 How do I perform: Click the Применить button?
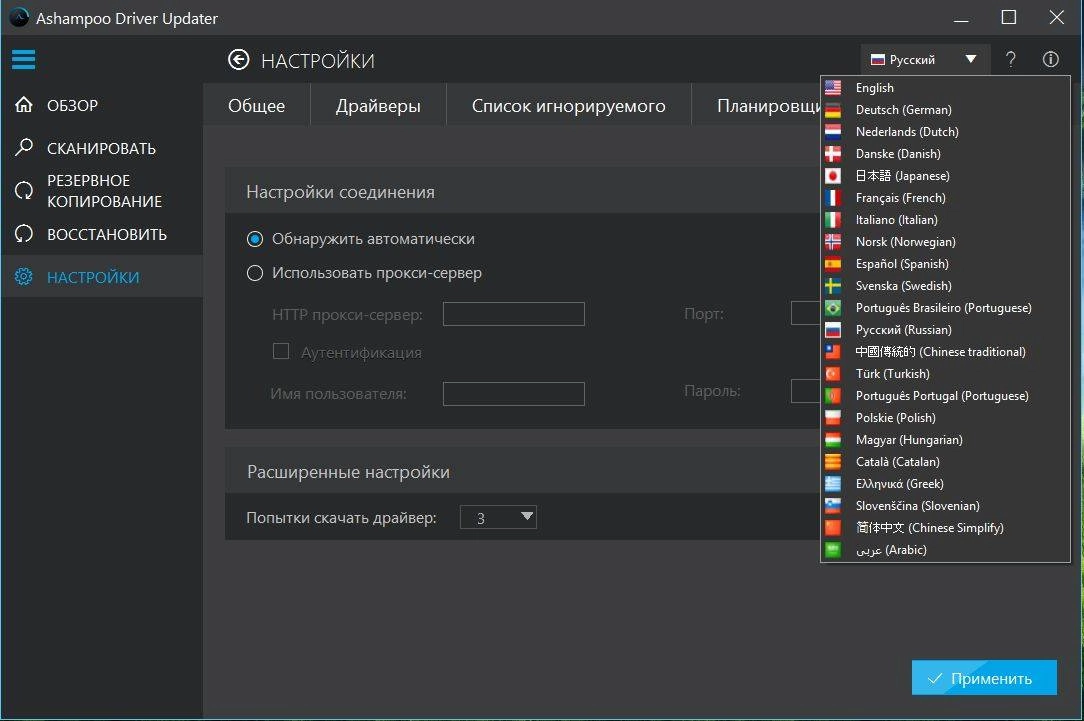click(984, 678)
